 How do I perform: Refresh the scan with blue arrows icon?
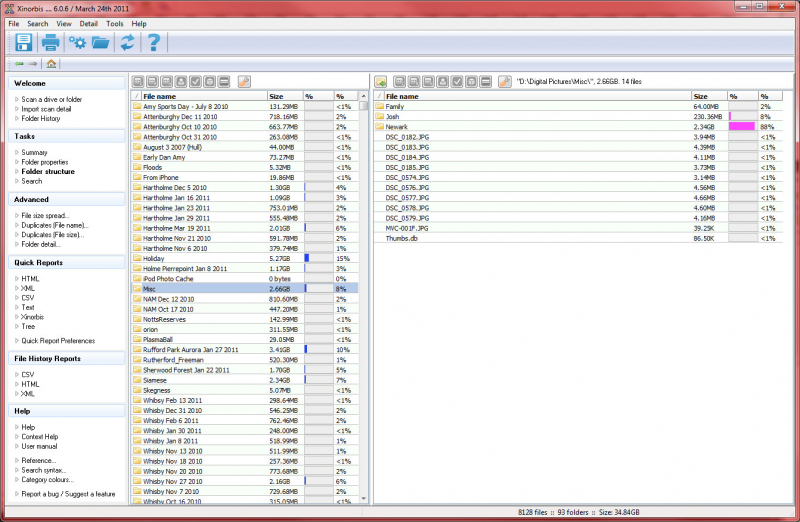pyautogui.click(x=127, y=42)
